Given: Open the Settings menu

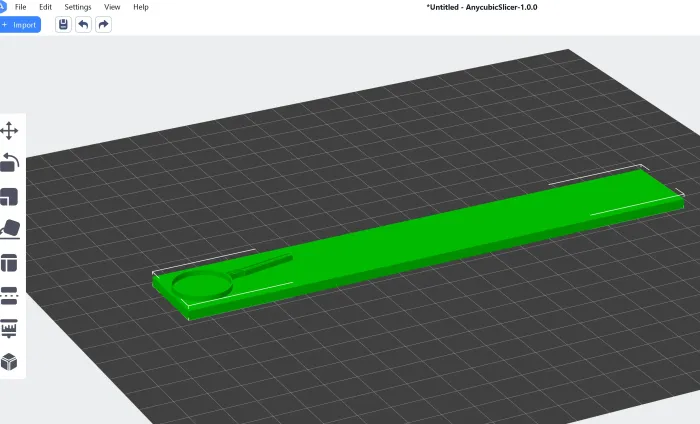Looking at the screenshot, I should pos(78,7).
